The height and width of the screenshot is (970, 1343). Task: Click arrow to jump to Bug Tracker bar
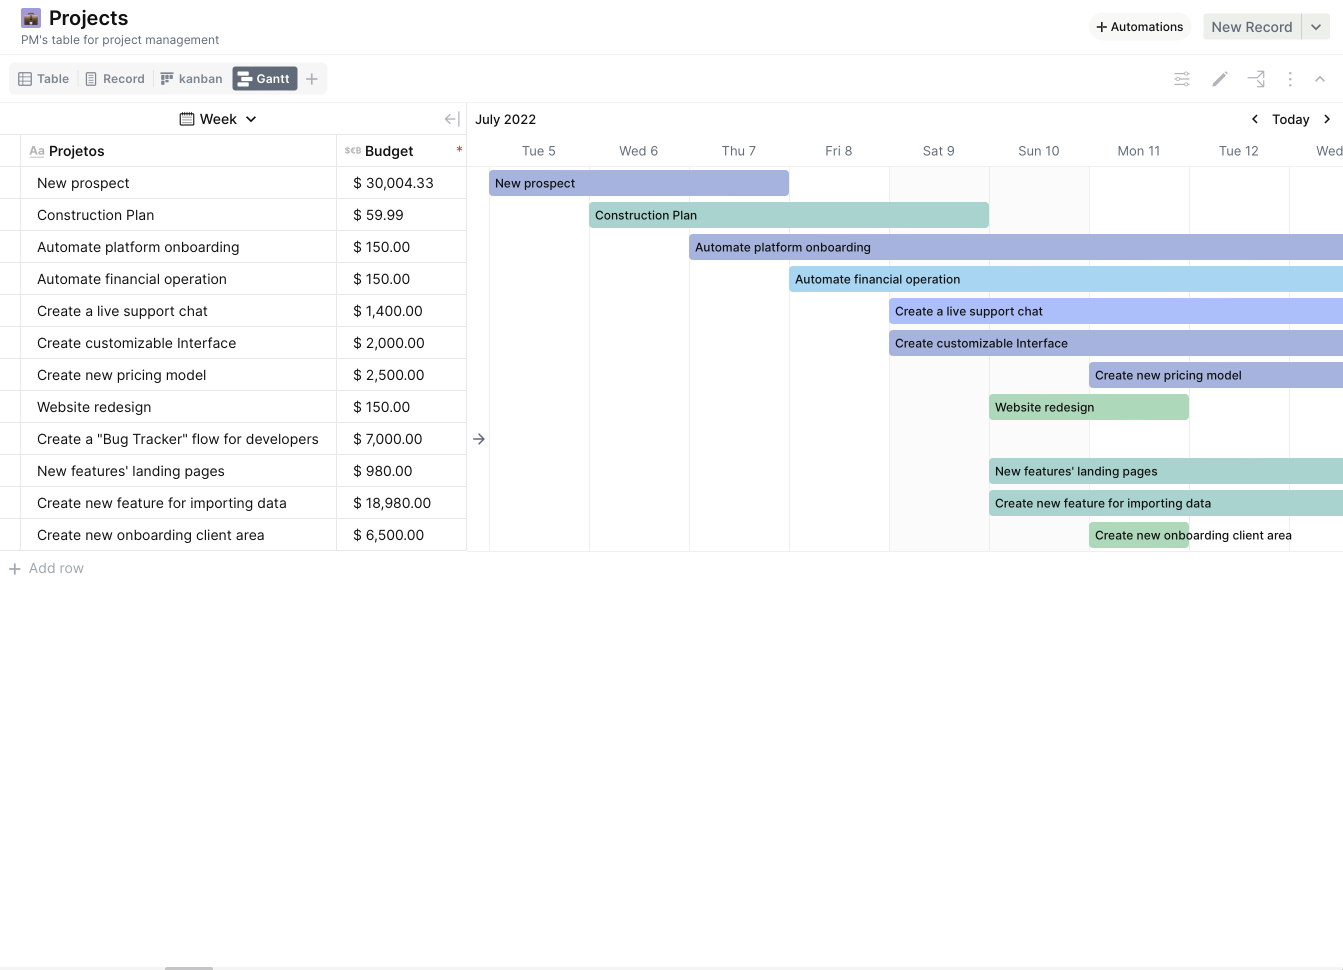(x=479, y=439)
